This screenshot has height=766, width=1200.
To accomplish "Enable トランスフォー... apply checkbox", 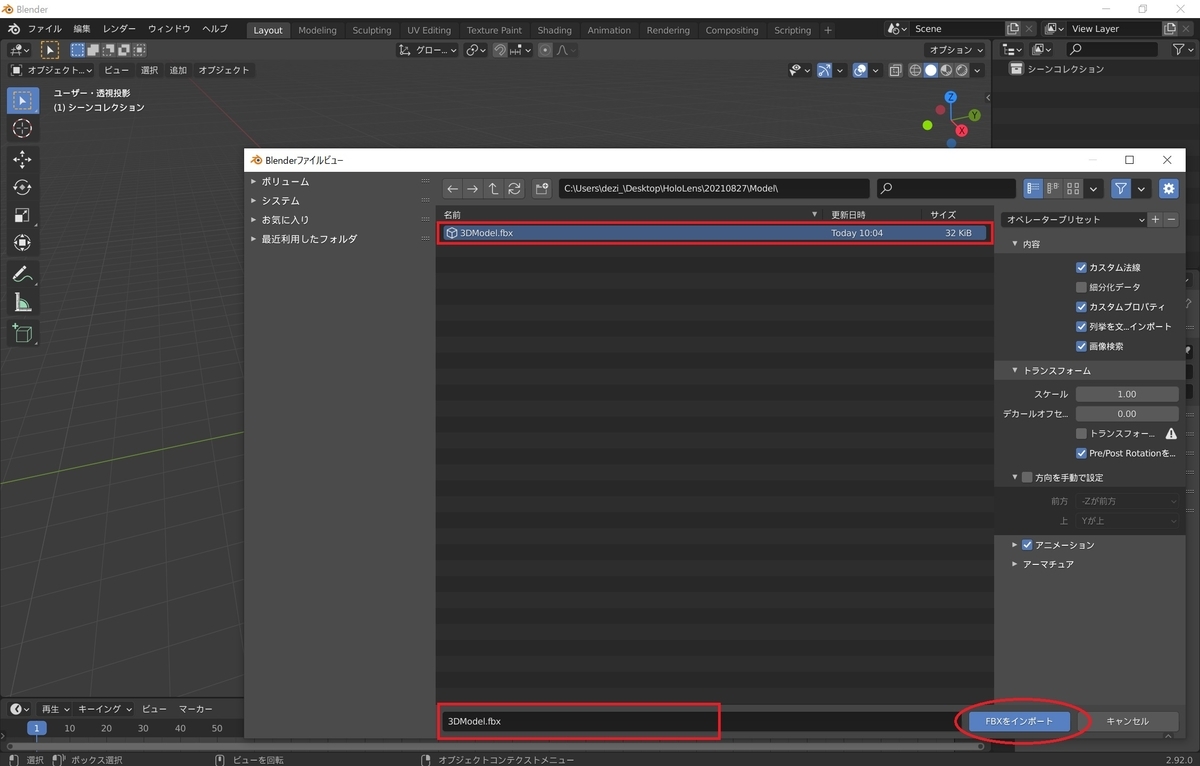I will click(1081, 434).
